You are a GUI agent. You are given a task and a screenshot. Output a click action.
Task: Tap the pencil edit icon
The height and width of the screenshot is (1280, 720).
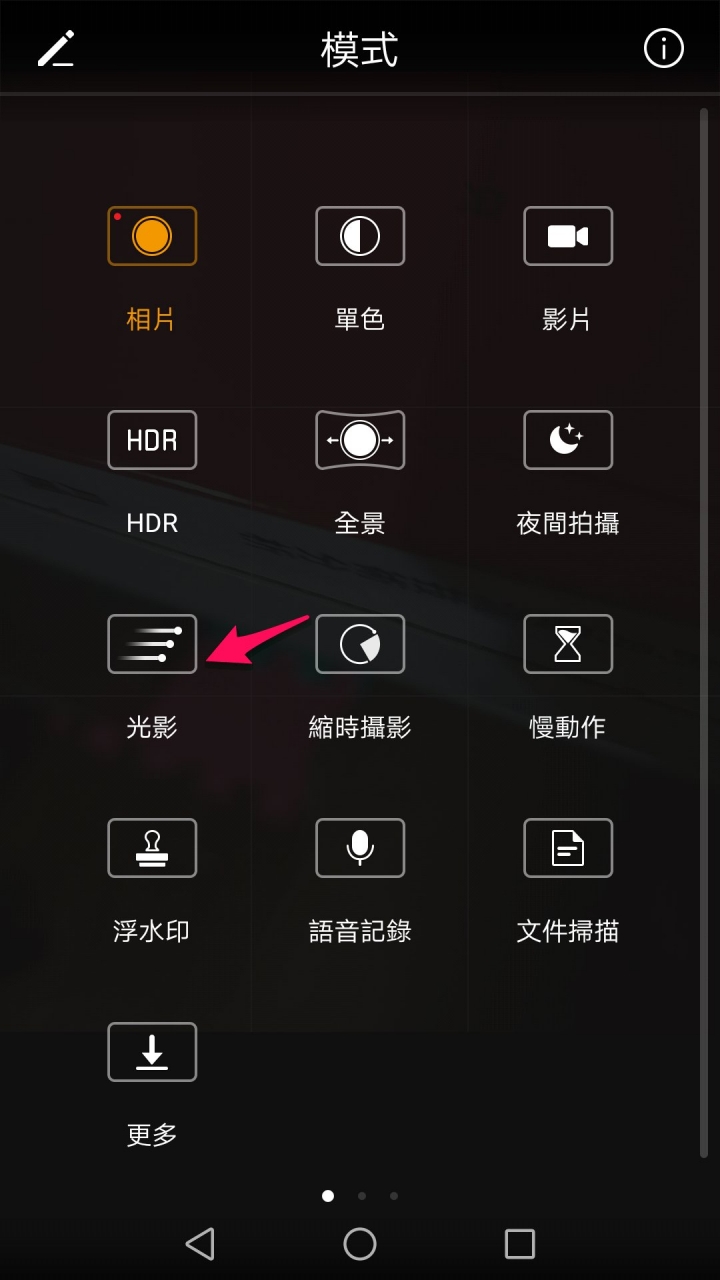[56, 49]
